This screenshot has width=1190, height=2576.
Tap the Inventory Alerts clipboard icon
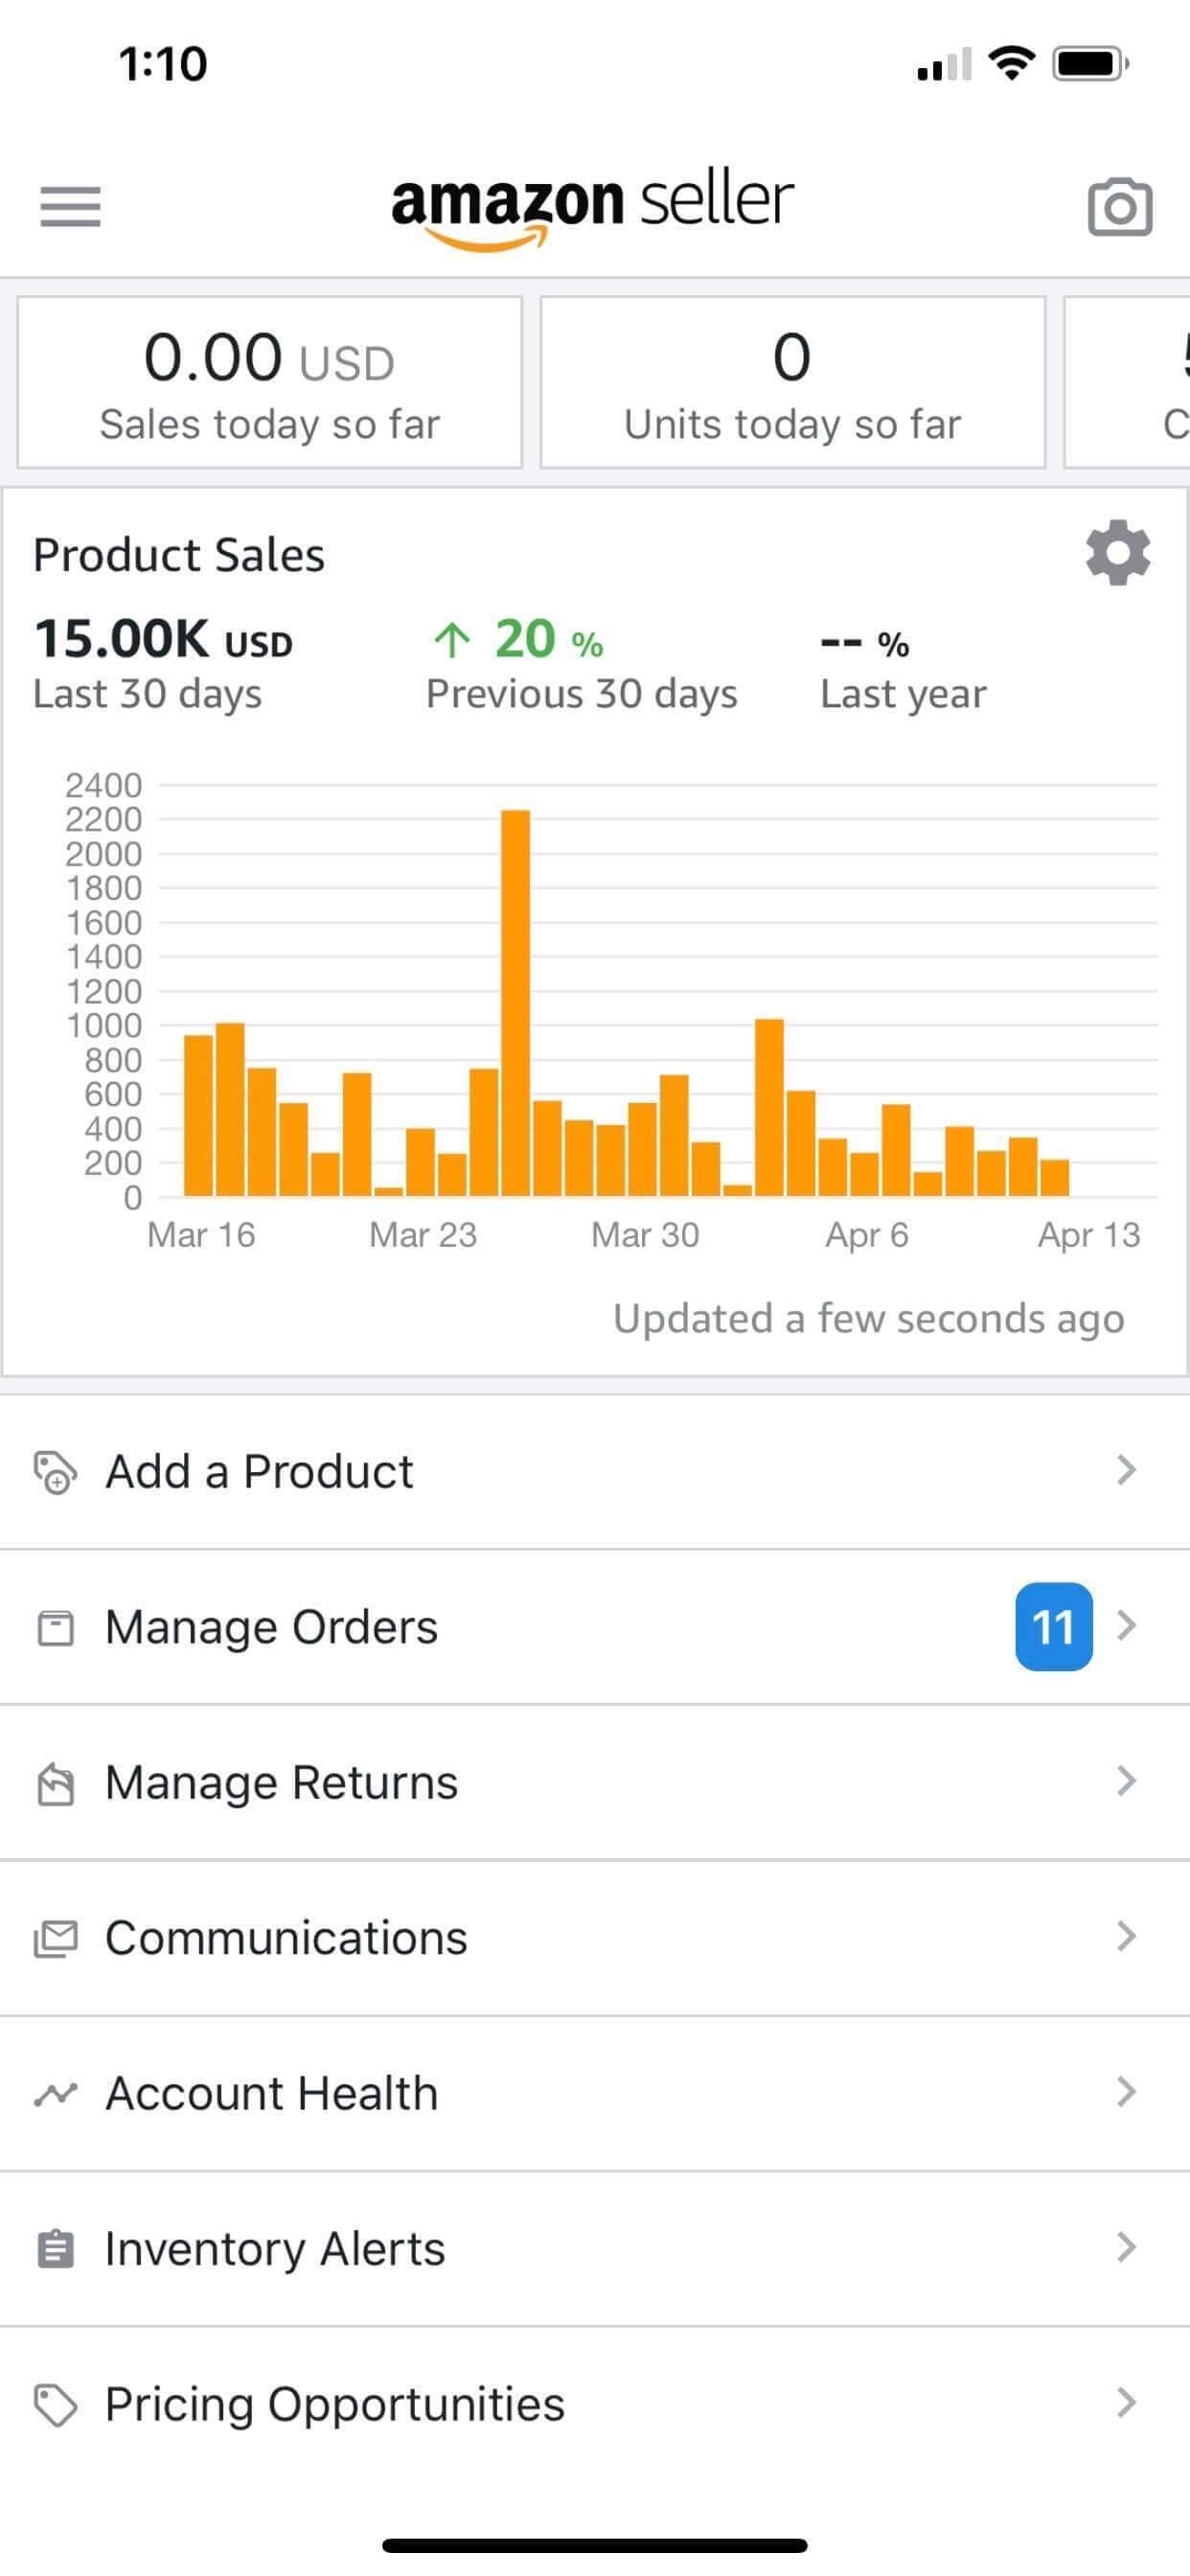click(55, 2248)
